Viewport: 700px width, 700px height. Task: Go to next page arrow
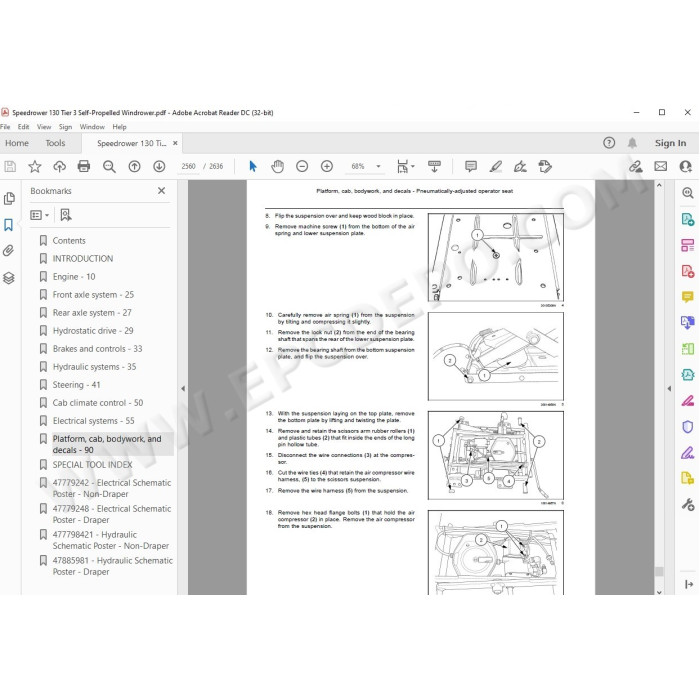pos(159,167)
